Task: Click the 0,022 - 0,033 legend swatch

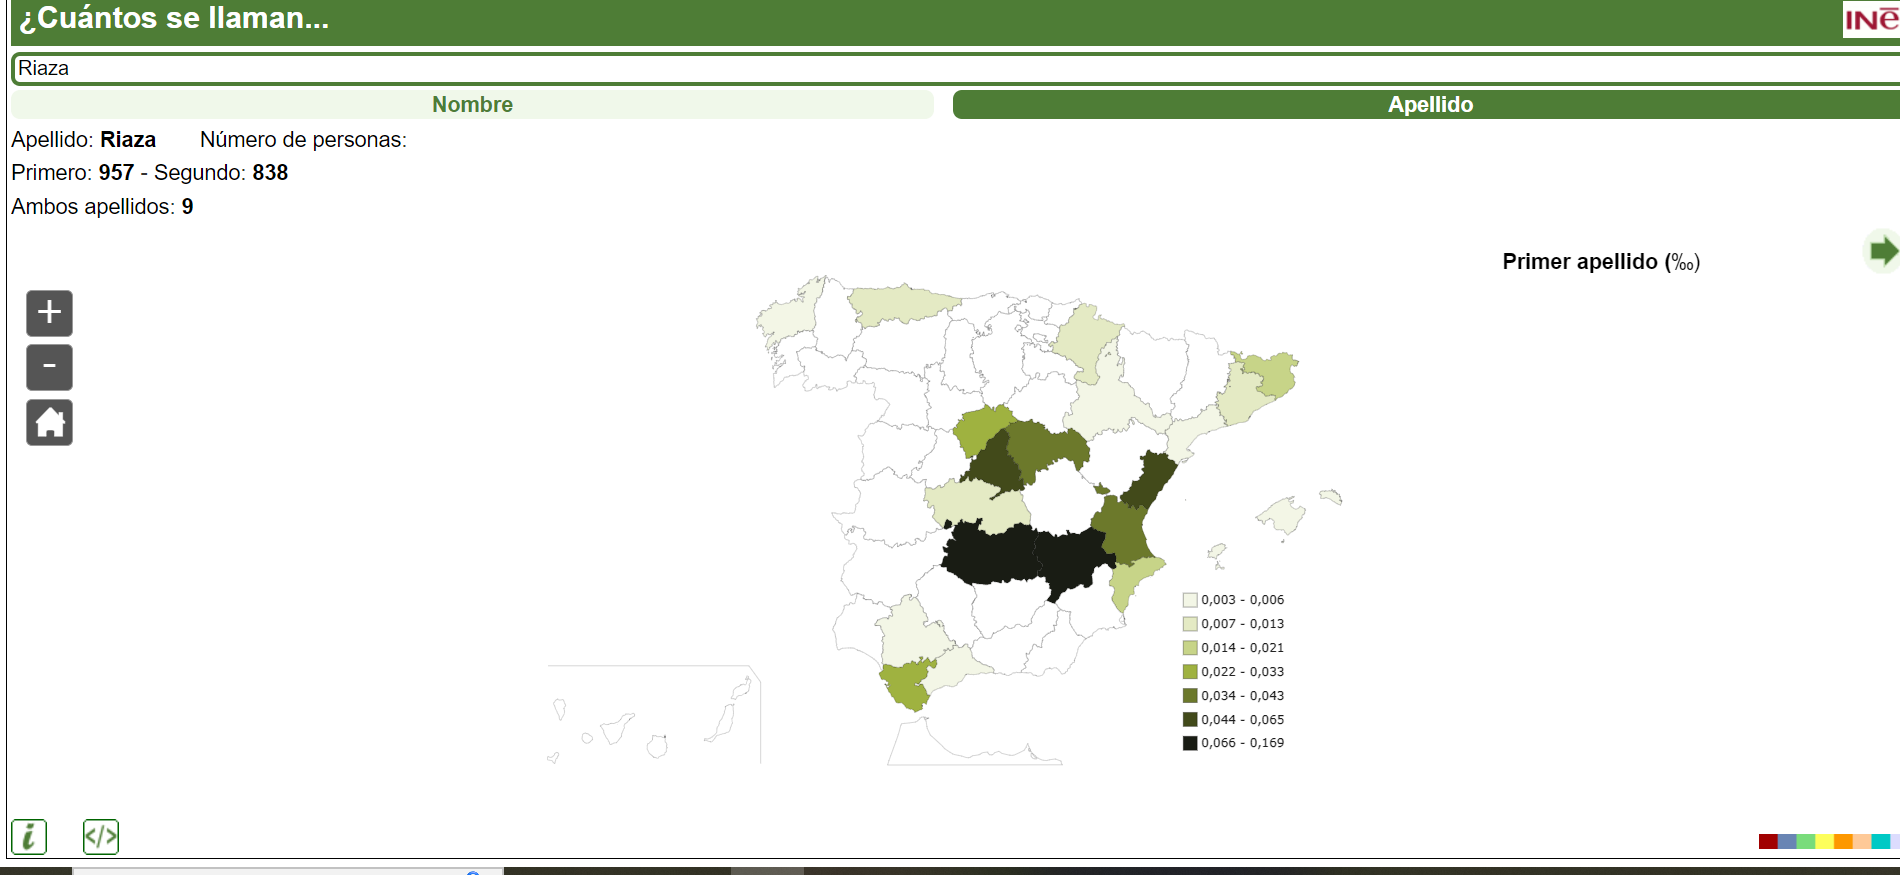Action: tap(1190, 672)
